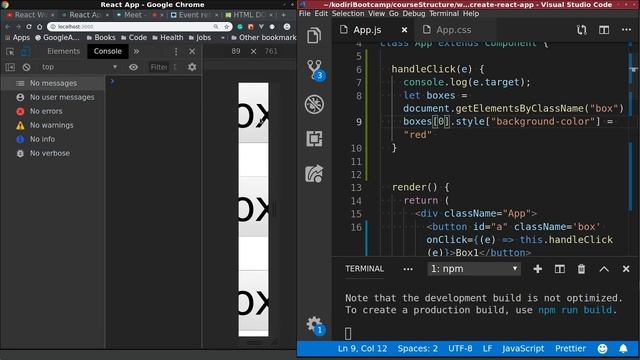Select the No messages console filter
Screen dimensions: 640x360
point(53,83)
